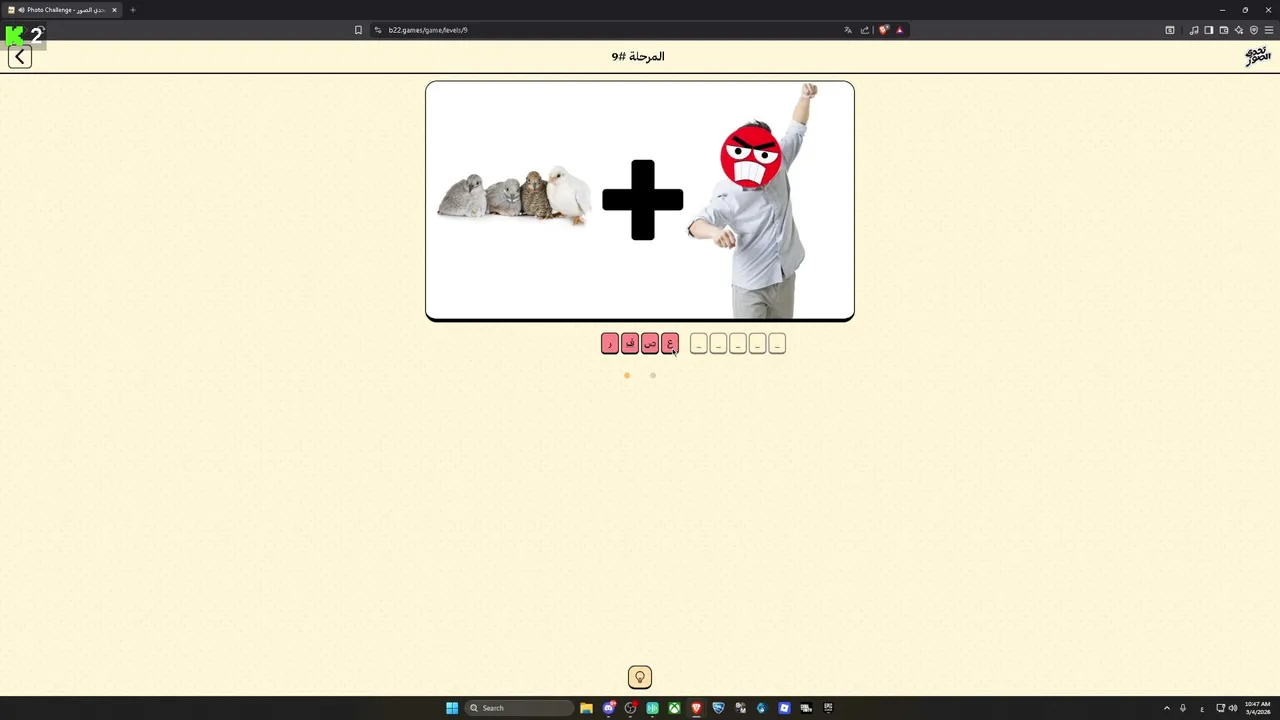Screen dimensions: 1280x720
Task: Click the red letter tile ص
Action: pyautogui.click(x=650, y=344)
